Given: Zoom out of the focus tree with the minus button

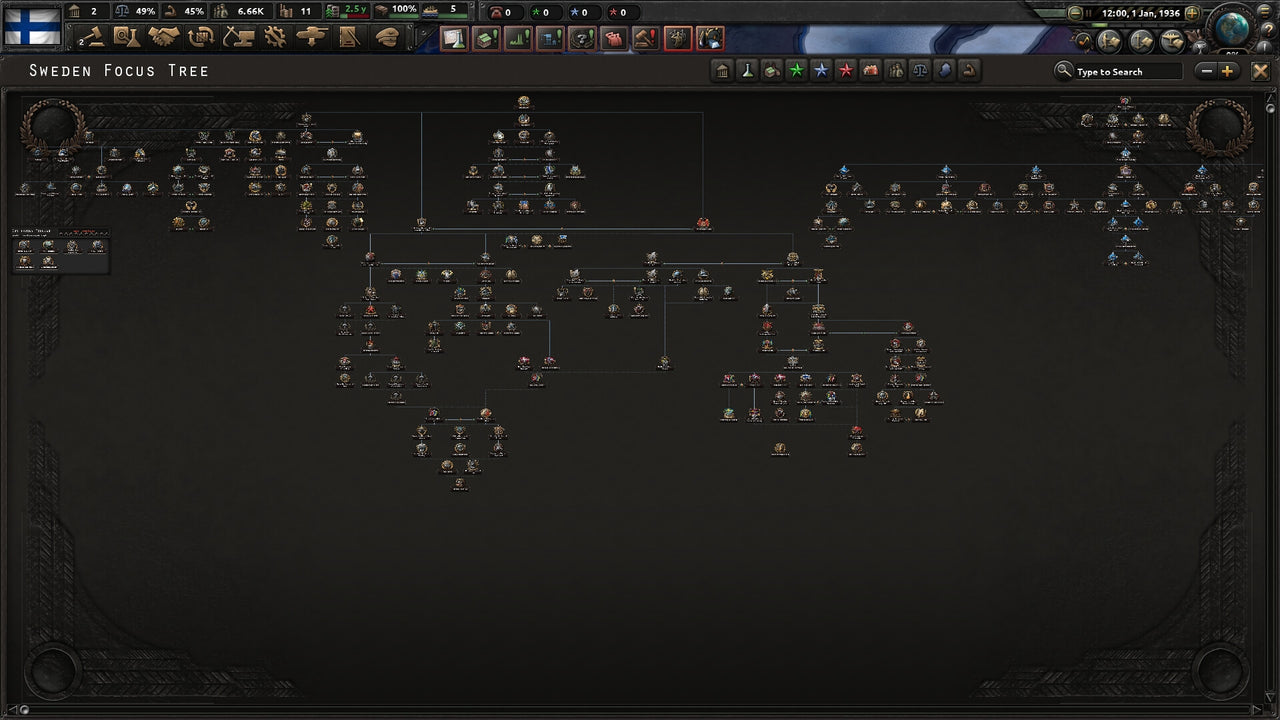Looking at the screenshot, I should click(1205, 71).
